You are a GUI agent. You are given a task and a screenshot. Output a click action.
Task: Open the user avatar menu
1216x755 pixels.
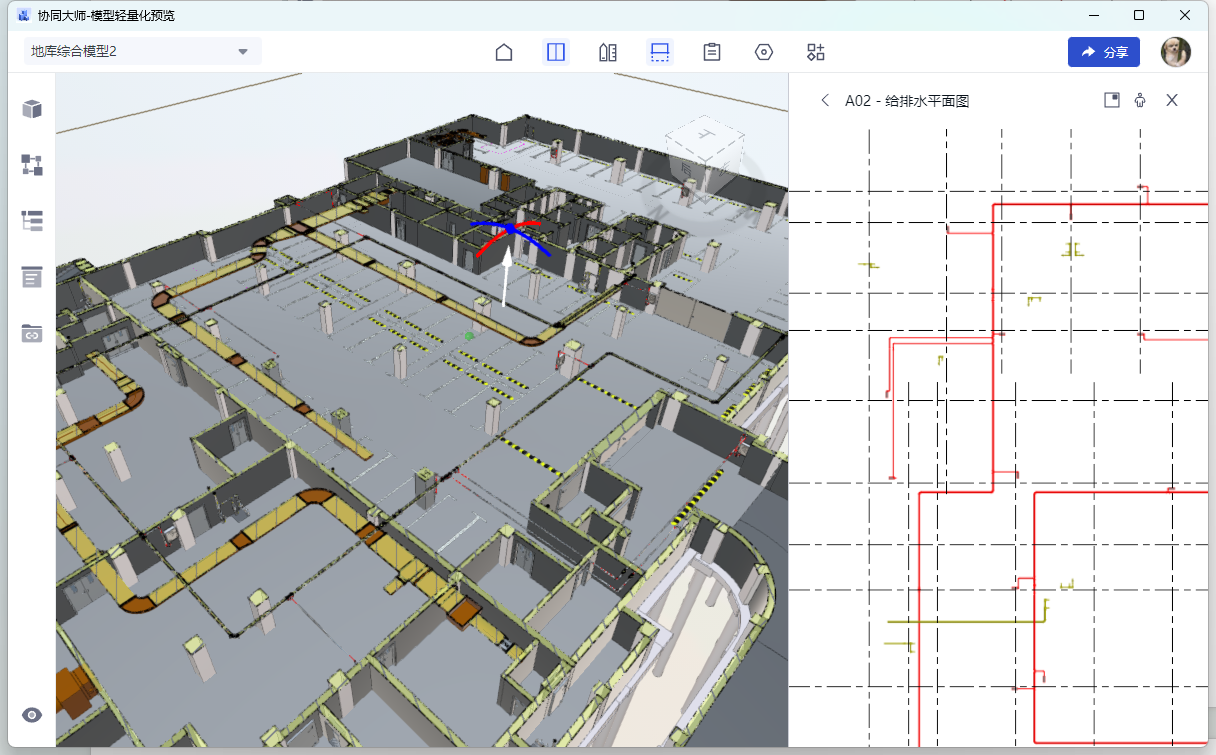point(1176,52)
